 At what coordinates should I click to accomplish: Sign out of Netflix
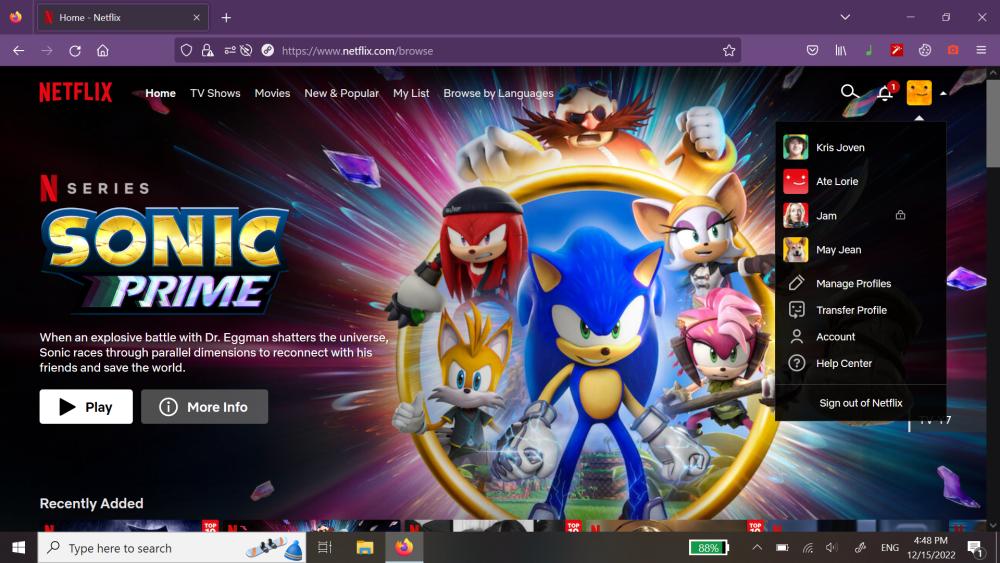(860, 403)
